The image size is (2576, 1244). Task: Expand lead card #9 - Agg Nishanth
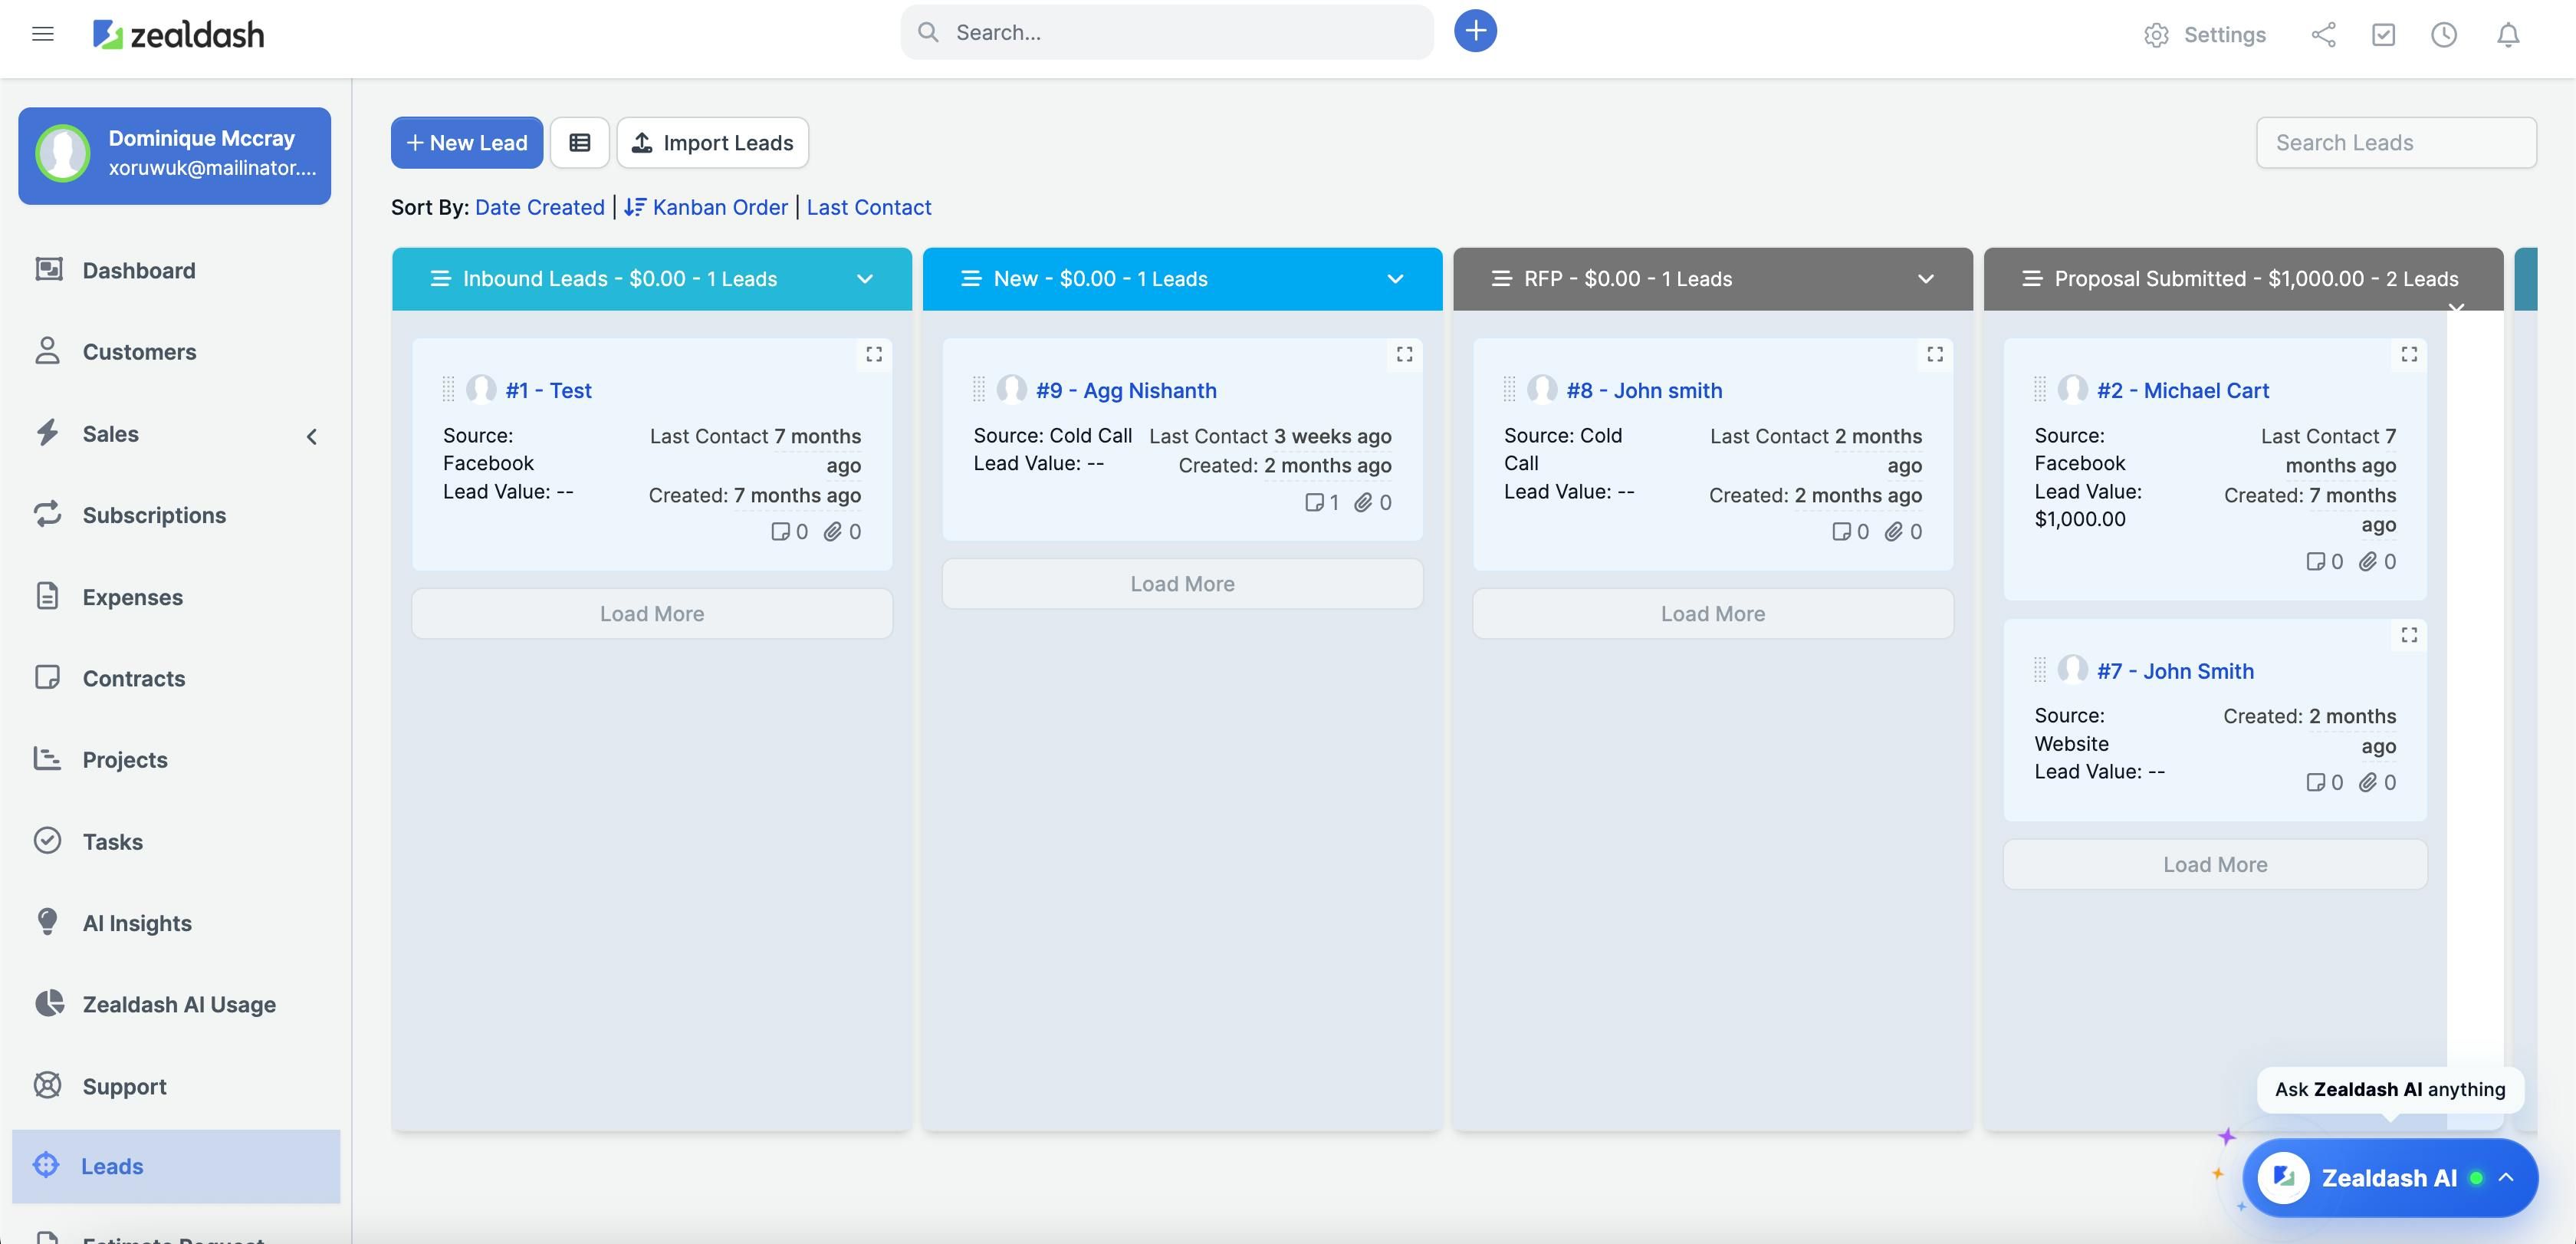pyautogui.click(x=1404, y=354)
